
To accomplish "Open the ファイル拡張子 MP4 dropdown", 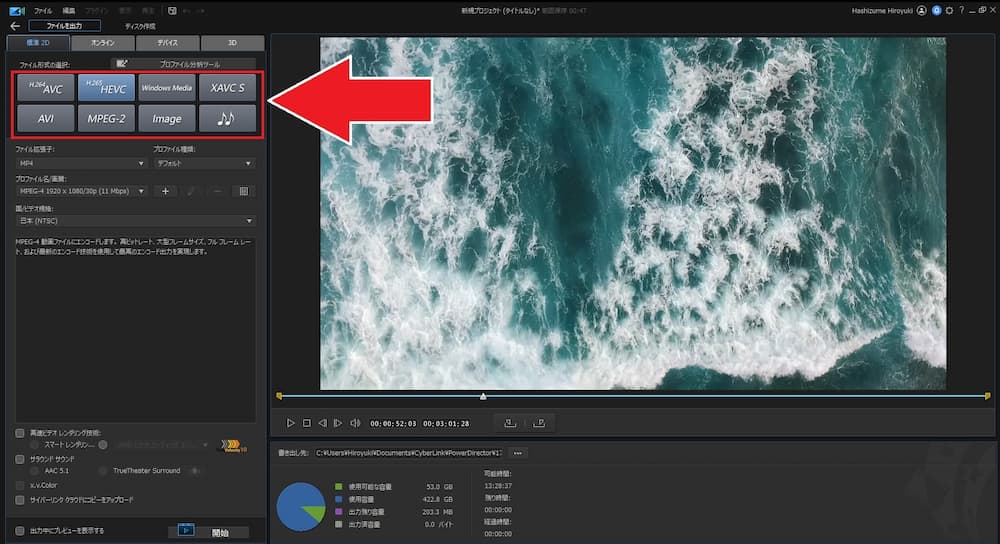I will tap(81, 163).
